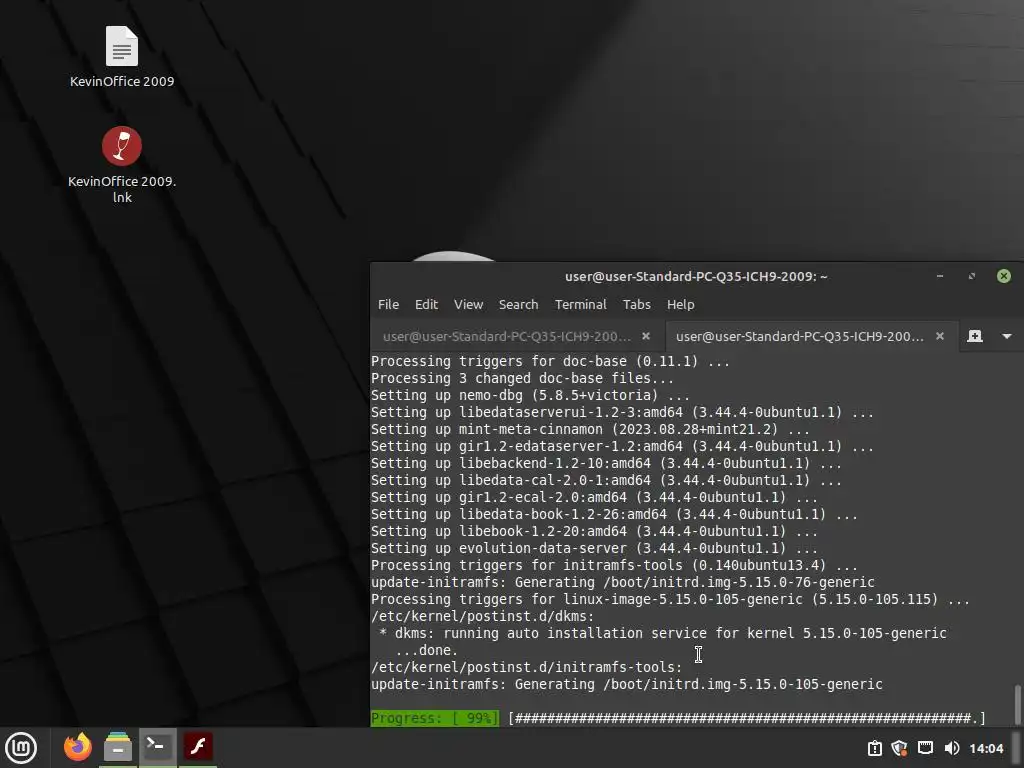Viewport: 1024px width, 768px height.
Task: Open the Terminal menu
Action: click(581, 304)
